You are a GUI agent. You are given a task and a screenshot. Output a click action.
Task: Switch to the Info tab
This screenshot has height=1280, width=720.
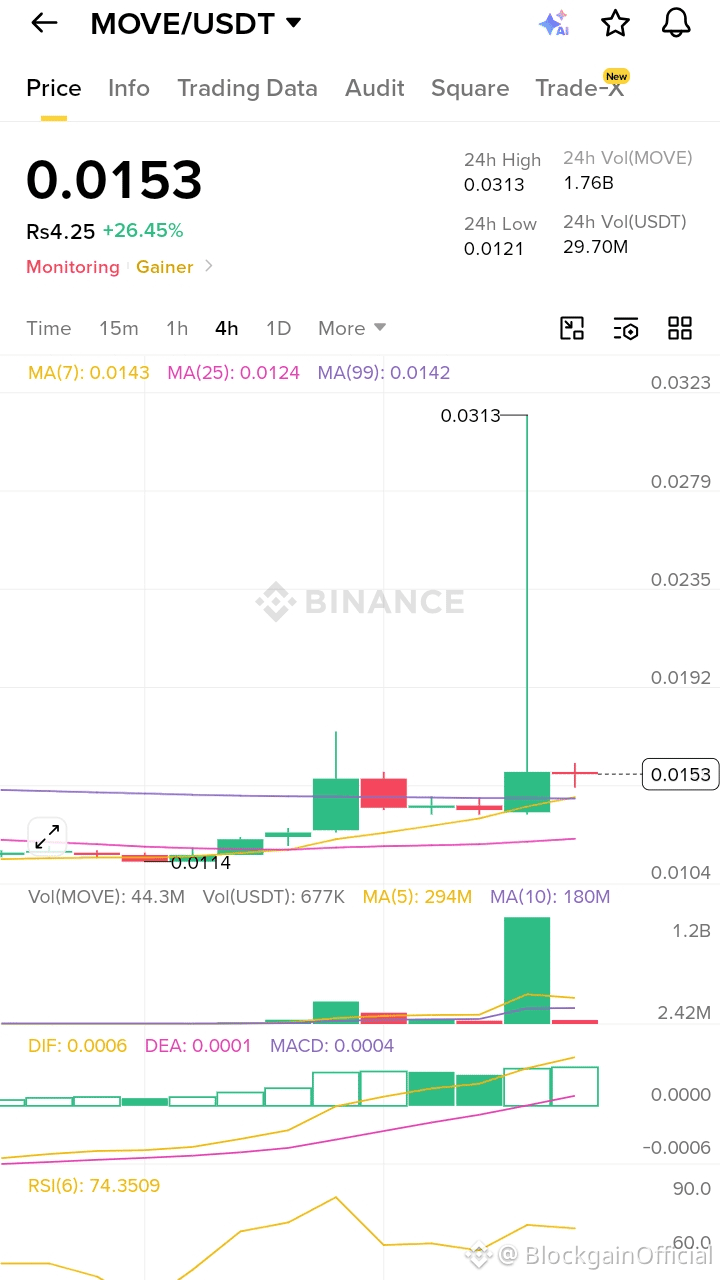(129, 88)
